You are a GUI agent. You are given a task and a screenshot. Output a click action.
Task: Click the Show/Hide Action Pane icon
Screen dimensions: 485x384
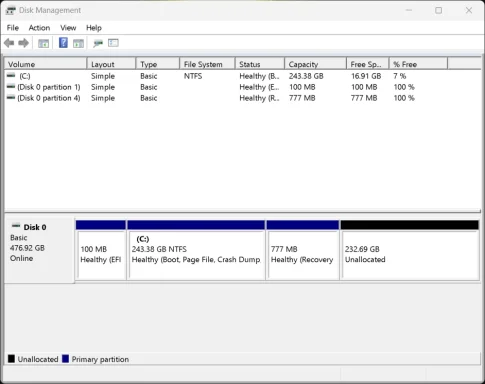coord(78,43)
